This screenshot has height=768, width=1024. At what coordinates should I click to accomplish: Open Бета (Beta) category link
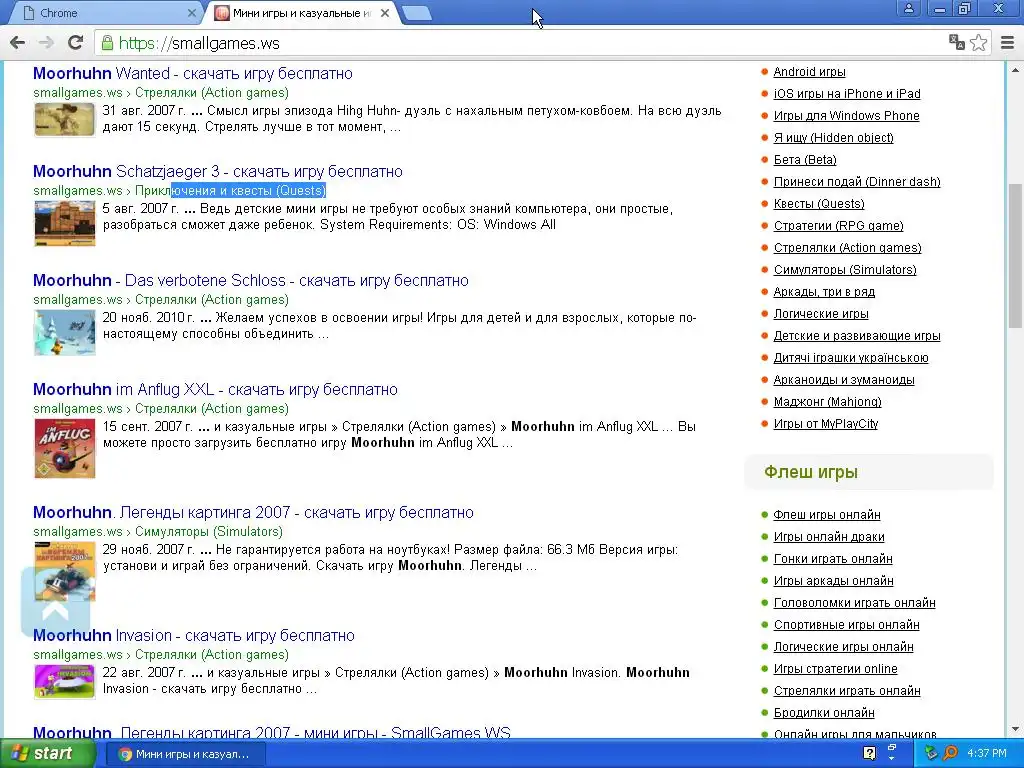tap(805, 159)
